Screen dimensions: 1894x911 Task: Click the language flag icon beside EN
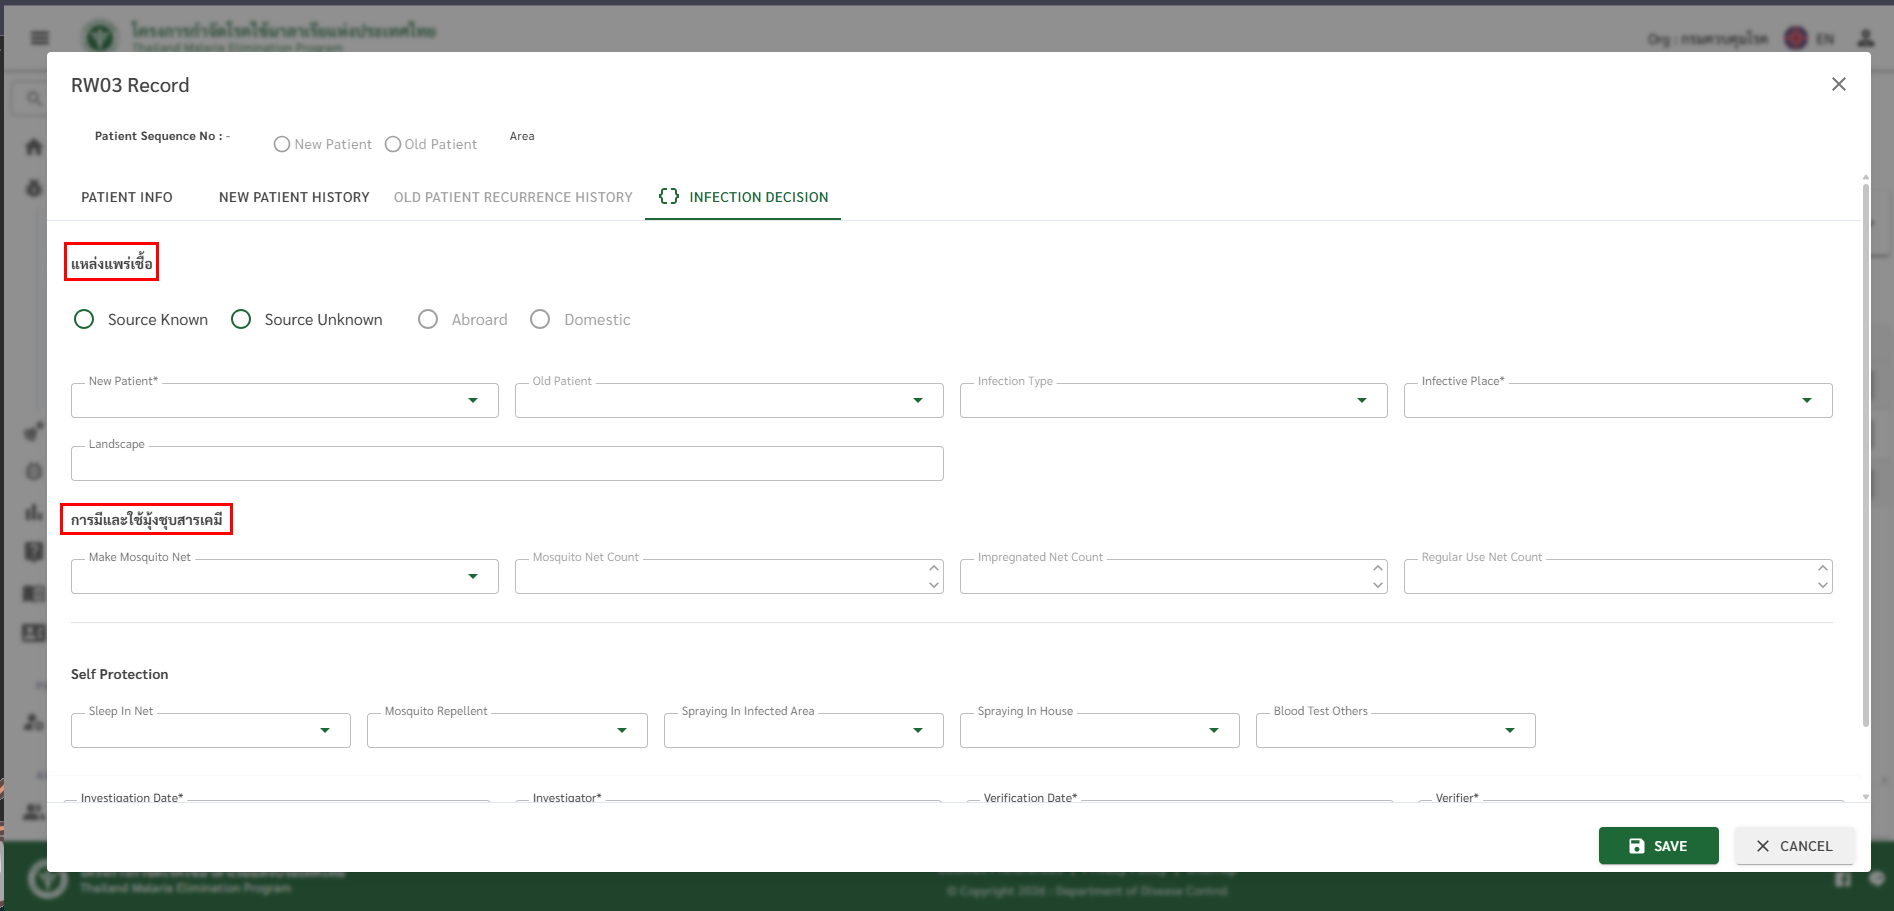1796,38
